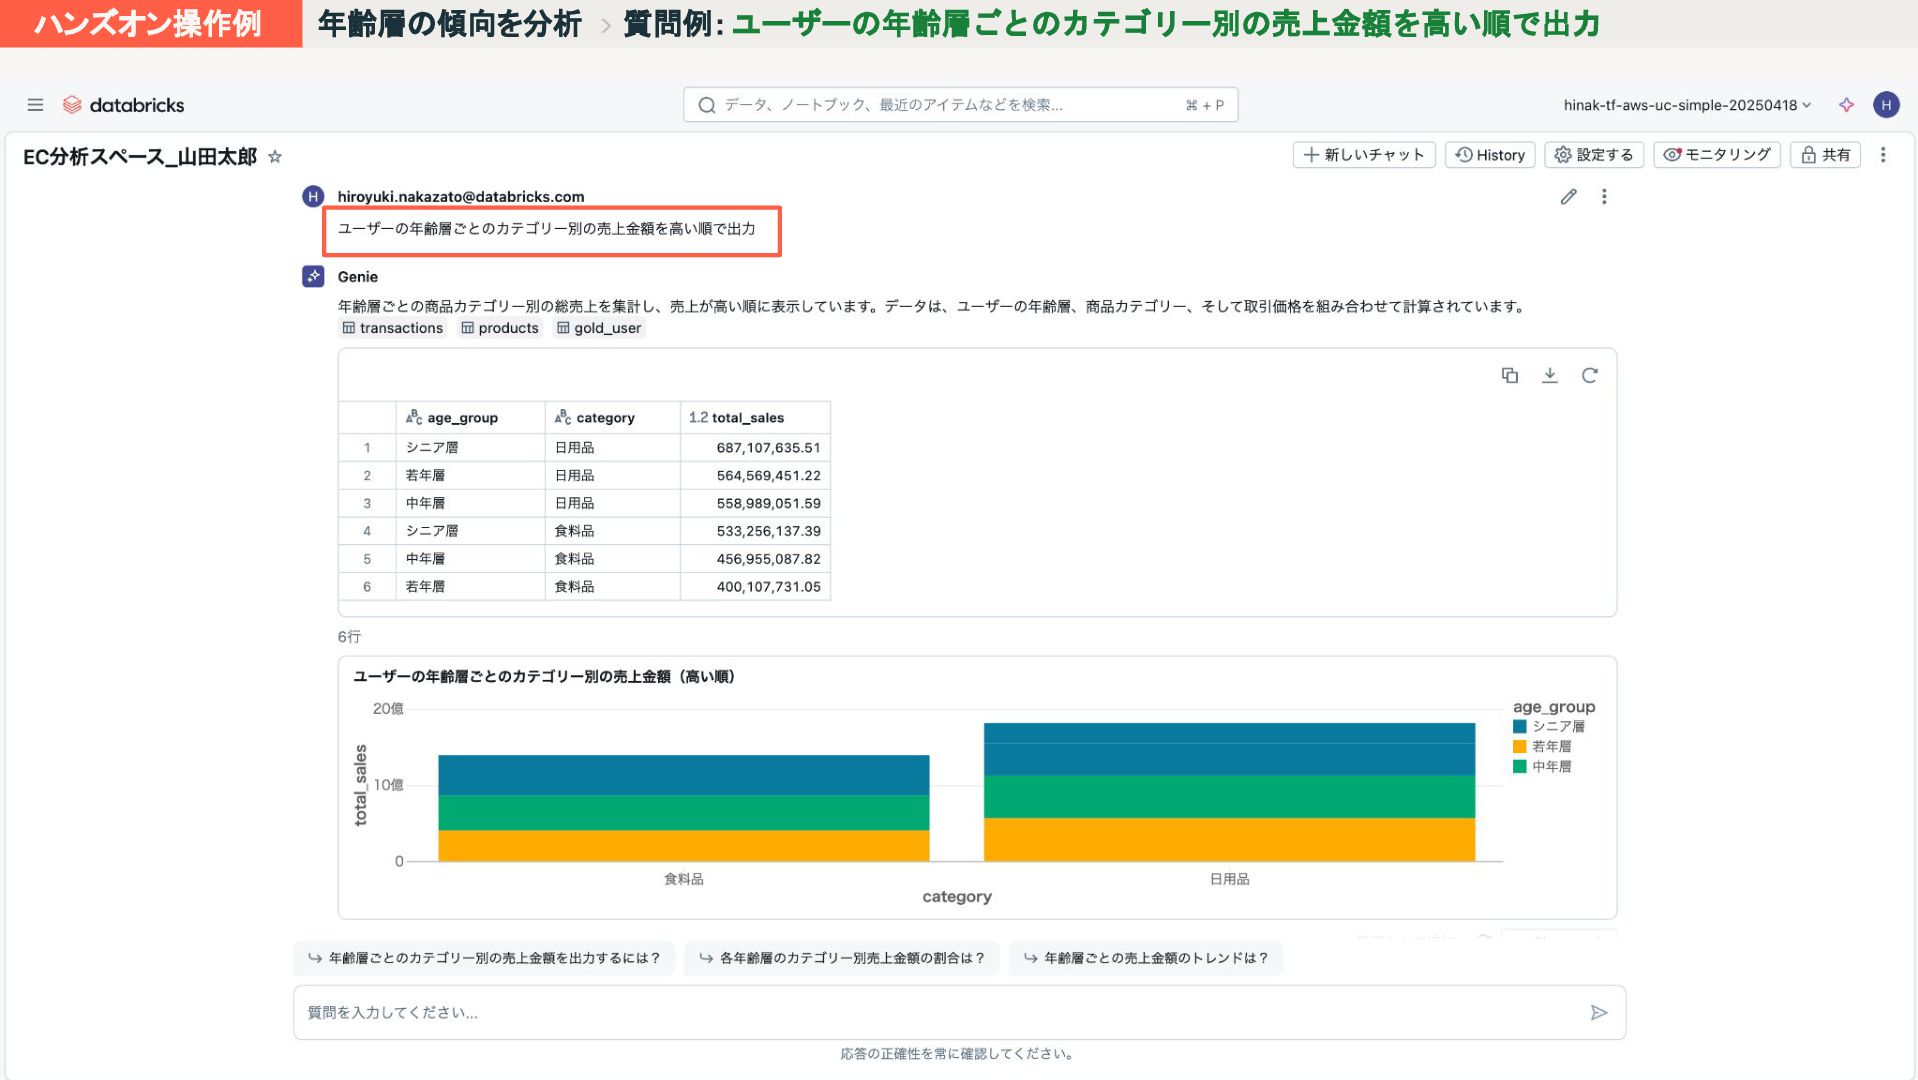Screen dimensions: 1918x1080
Task: Star the EC分析スペース_山田太郎 space
Action: point(275,157)
